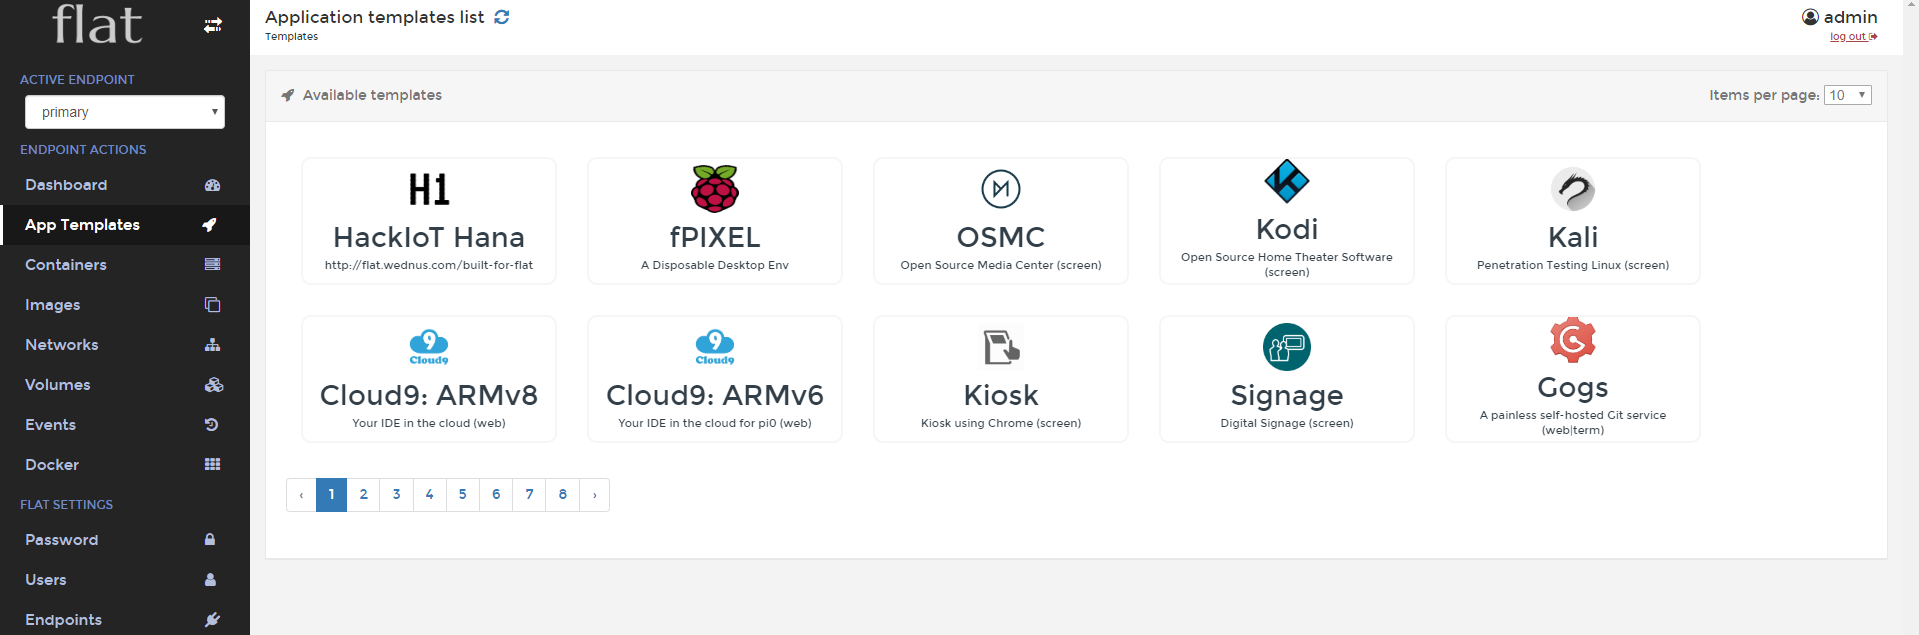
Task: Open the primary active endpoint dropdown
Action: pos(125,112)
